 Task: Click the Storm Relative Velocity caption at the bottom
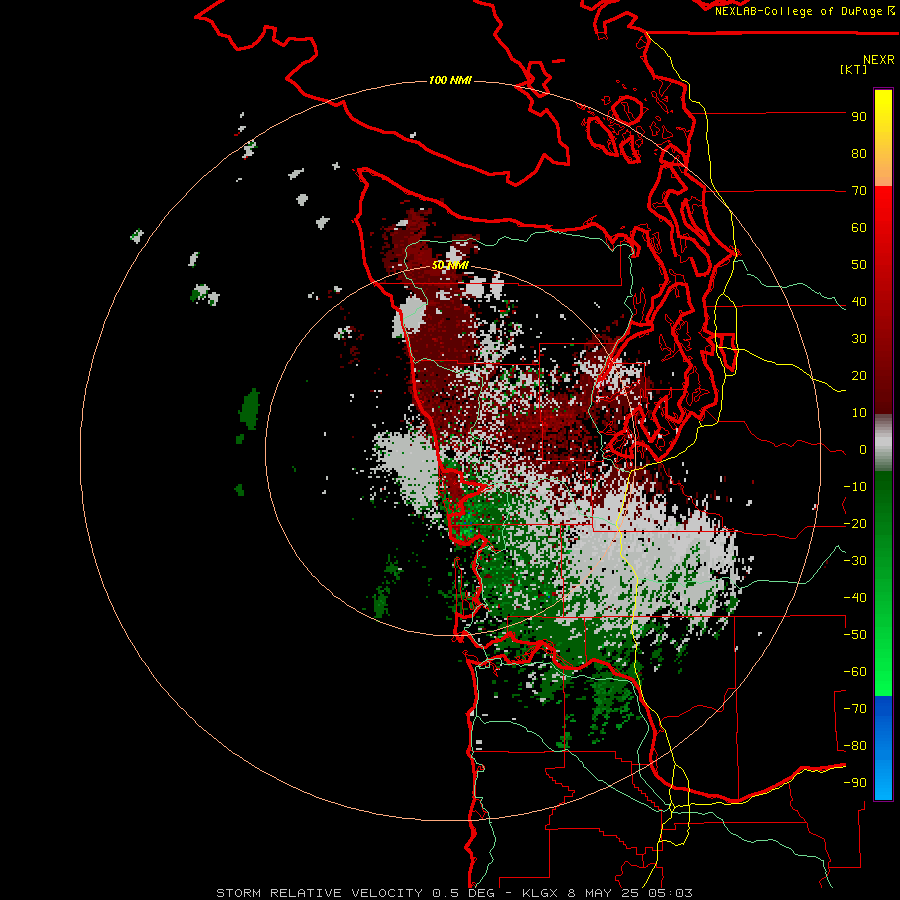tap(455, 893)
